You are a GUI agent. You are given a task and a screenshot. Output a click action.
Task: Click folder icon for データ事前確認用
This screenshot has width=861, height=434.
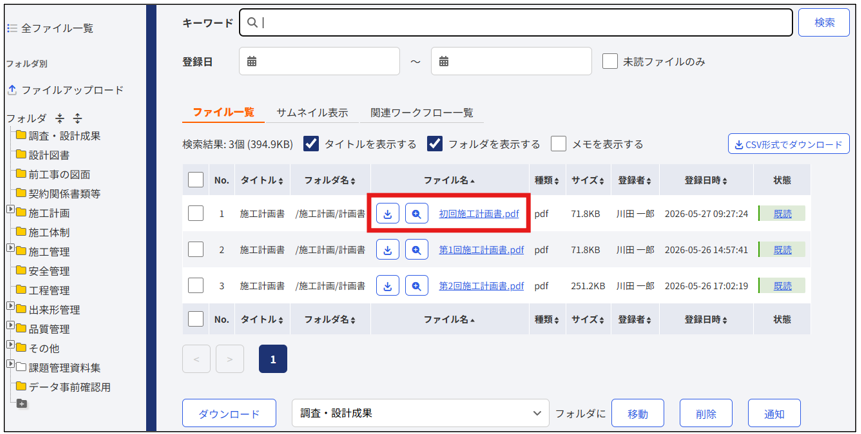pos(21,387)
